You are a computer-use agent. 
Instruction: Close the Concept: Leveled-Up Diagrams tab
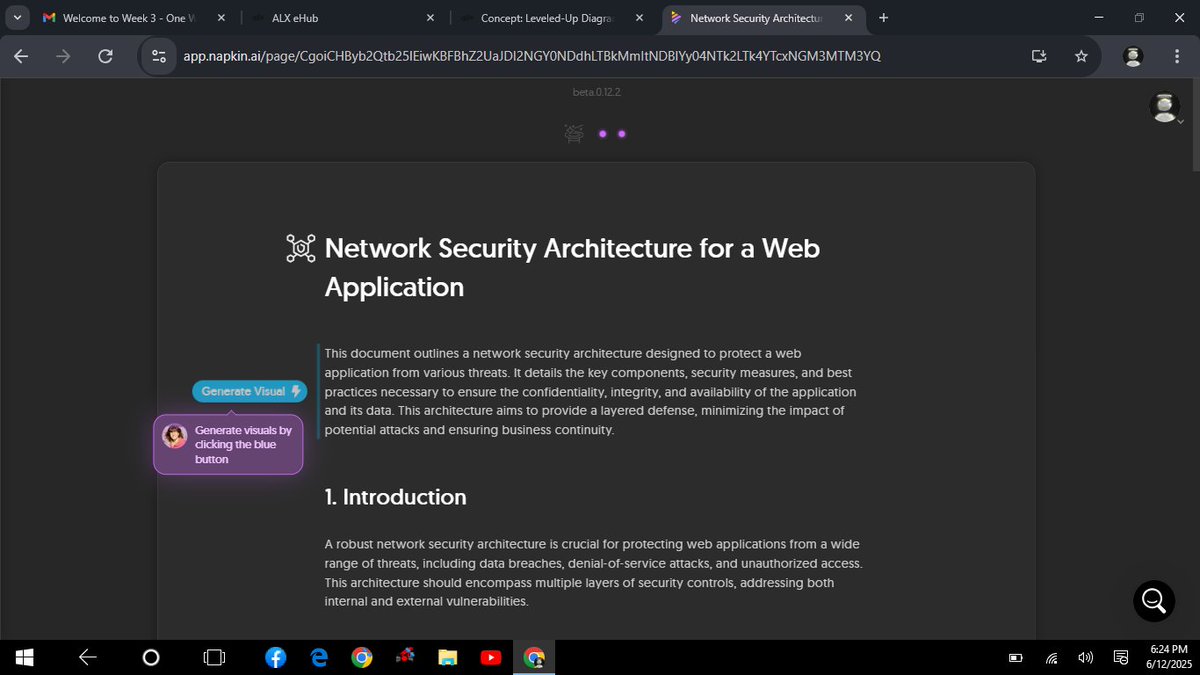tap(639, 18)
